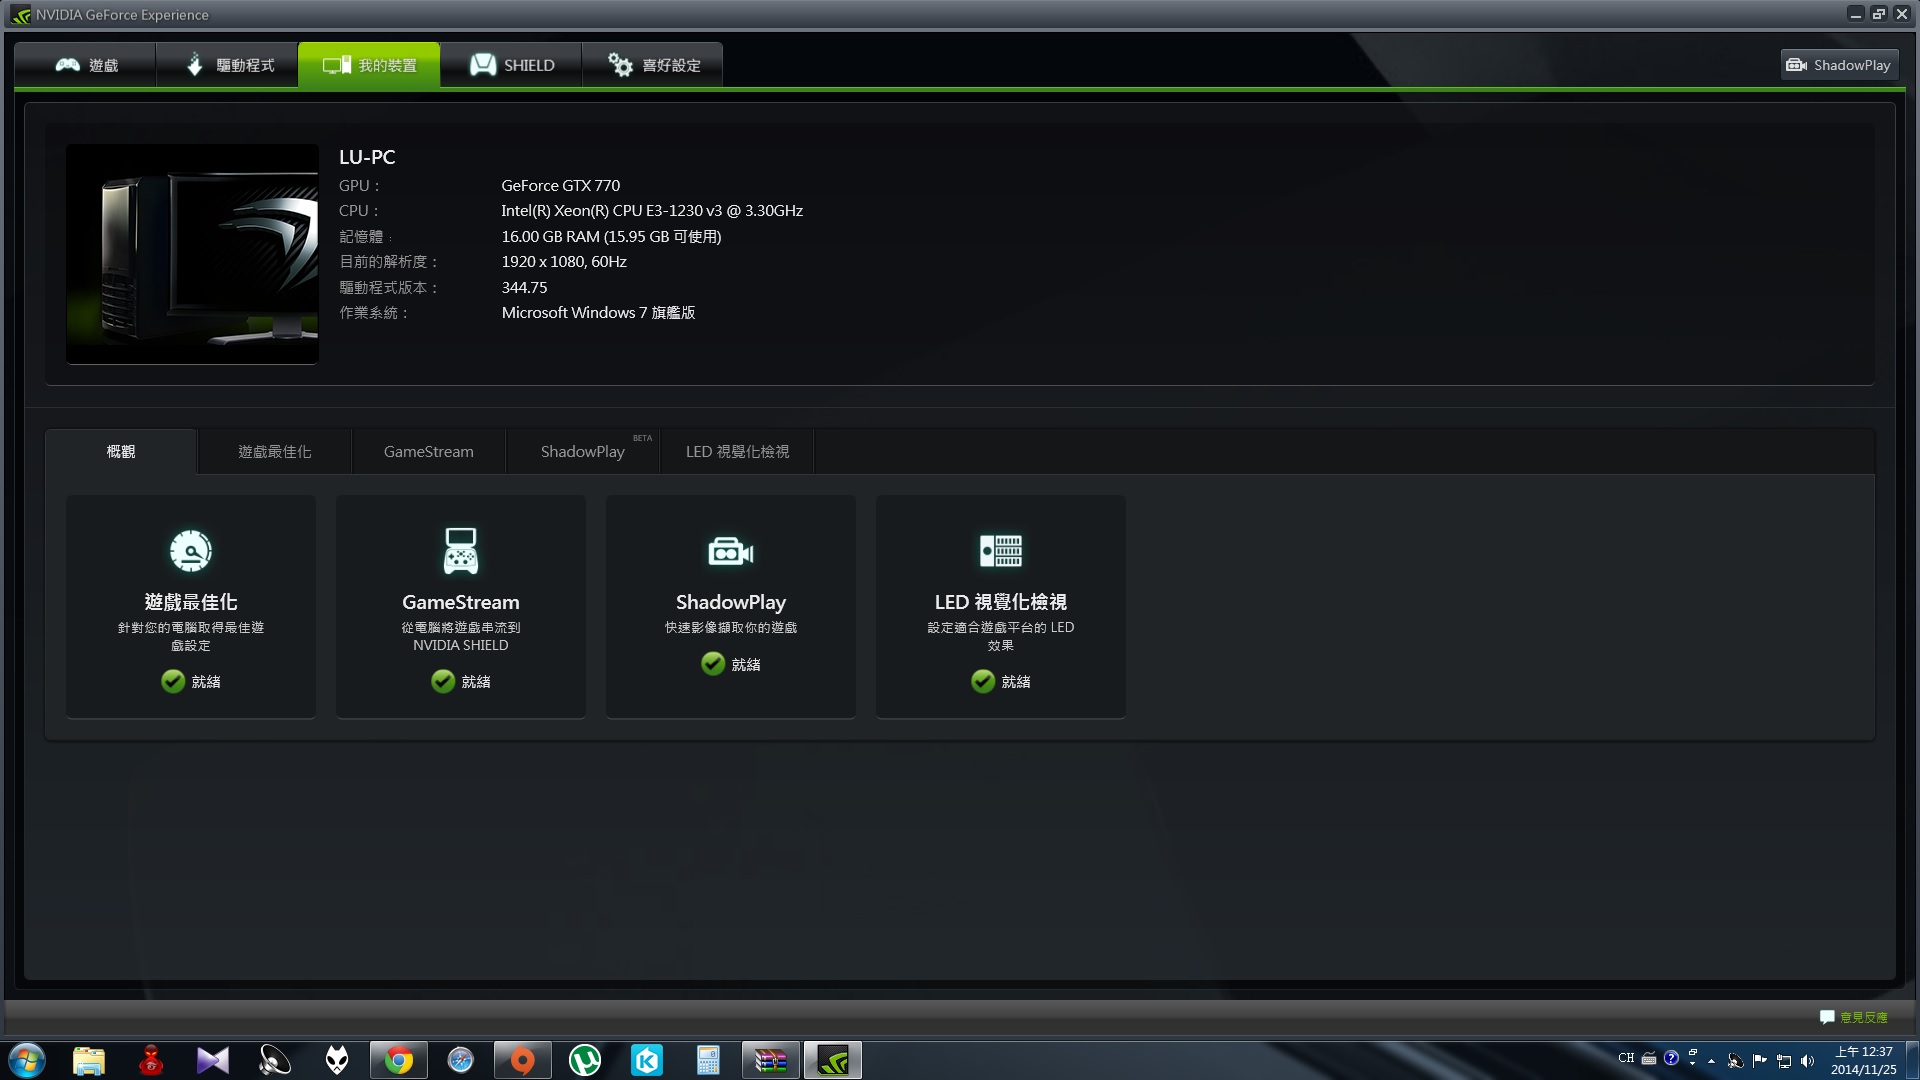Click the 遊戲最佳化 card icon
The image size is (1920, 1080).
pos(191,550)
